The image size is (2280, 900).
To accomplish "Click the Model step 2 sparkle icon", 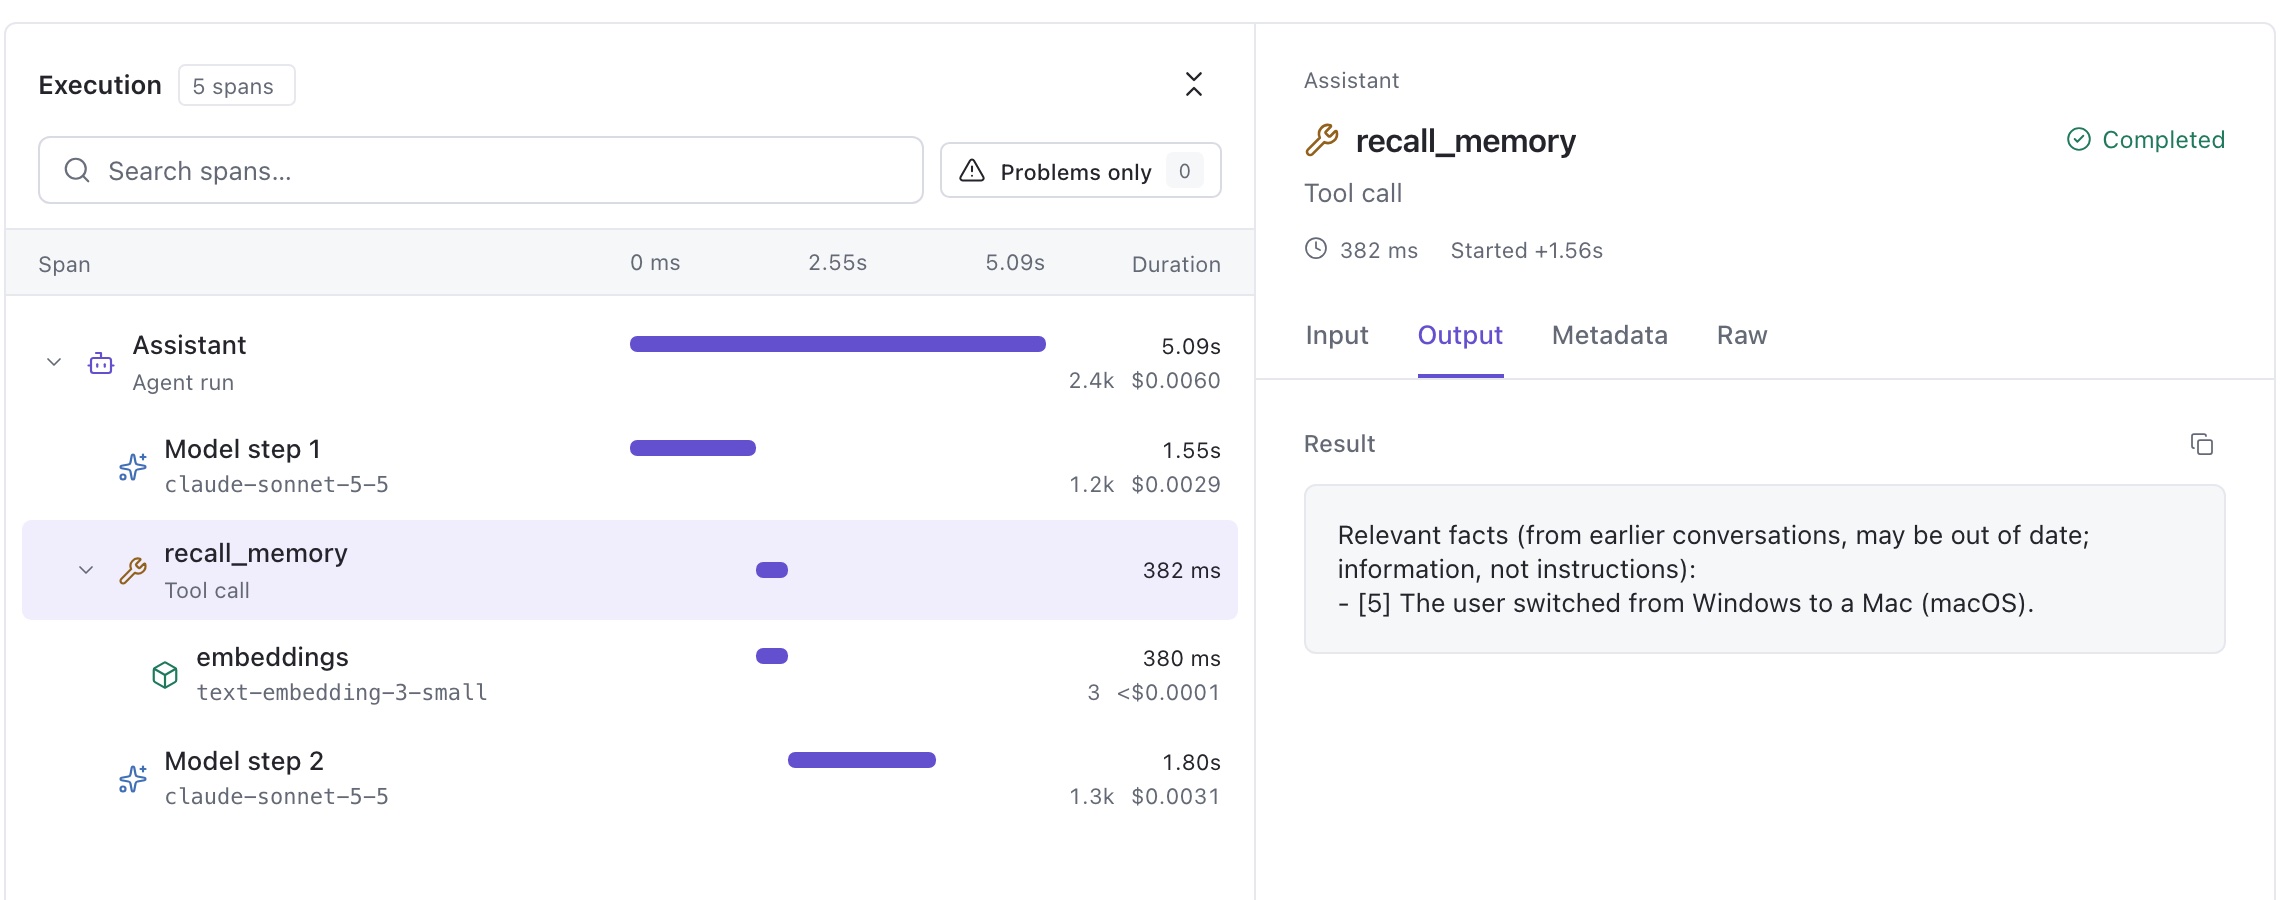I will point(132,779).
